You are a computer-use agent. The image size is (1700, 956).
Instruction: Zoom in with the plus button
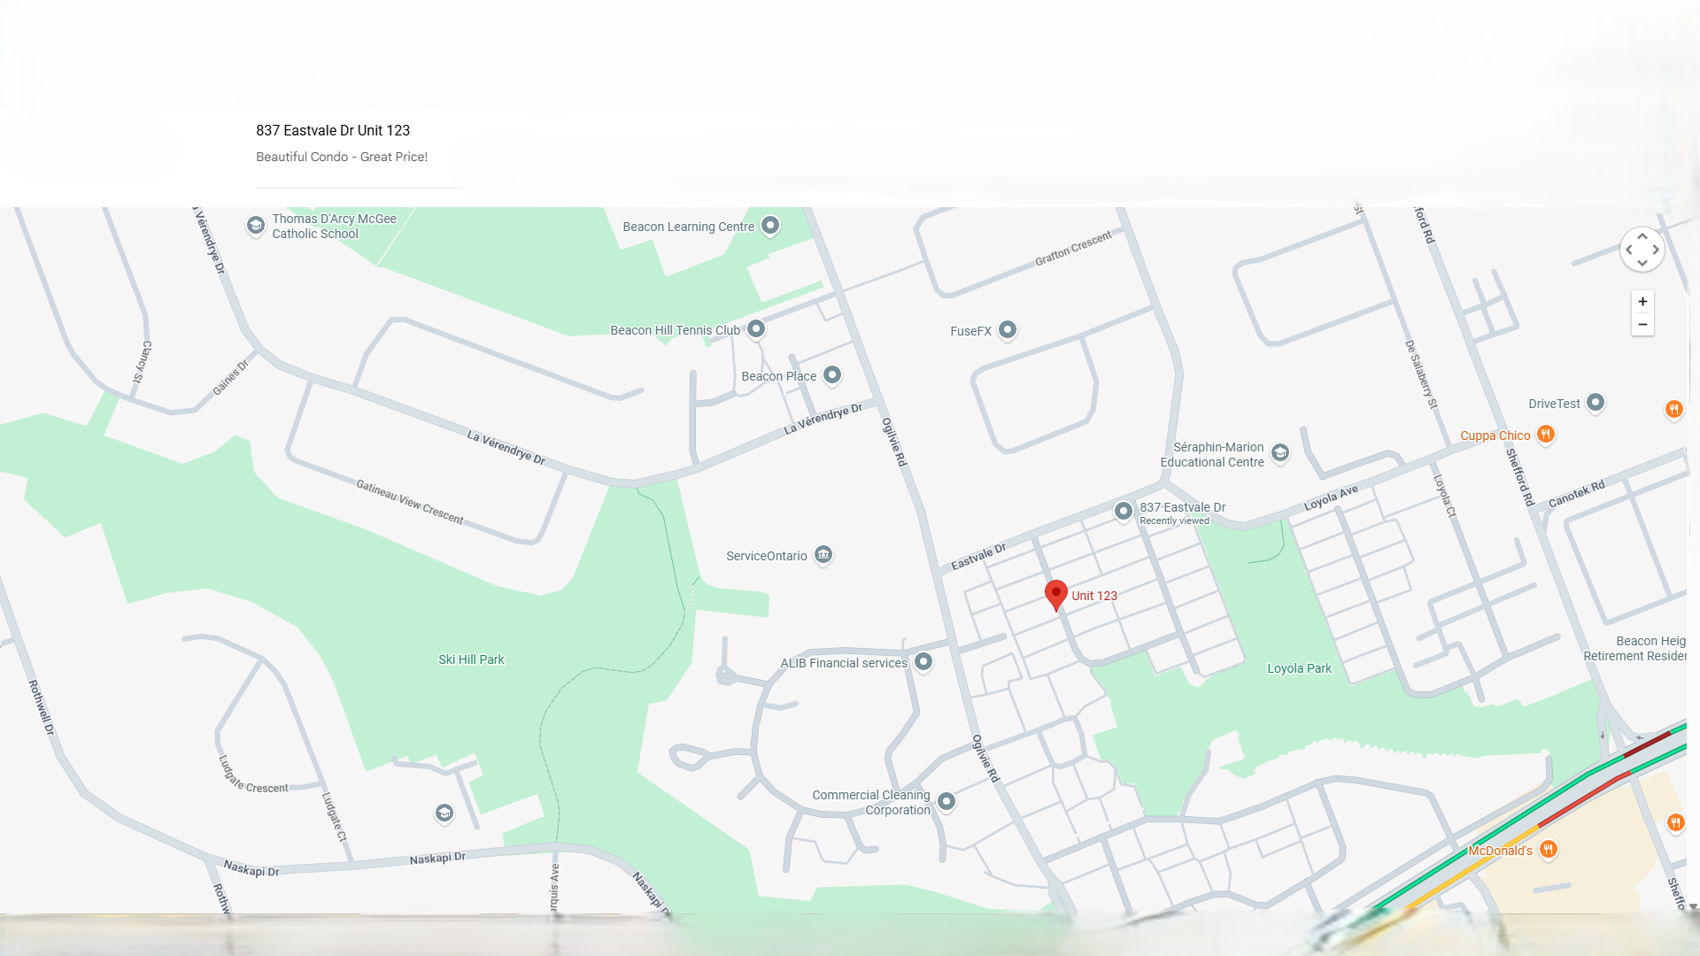1642,301
